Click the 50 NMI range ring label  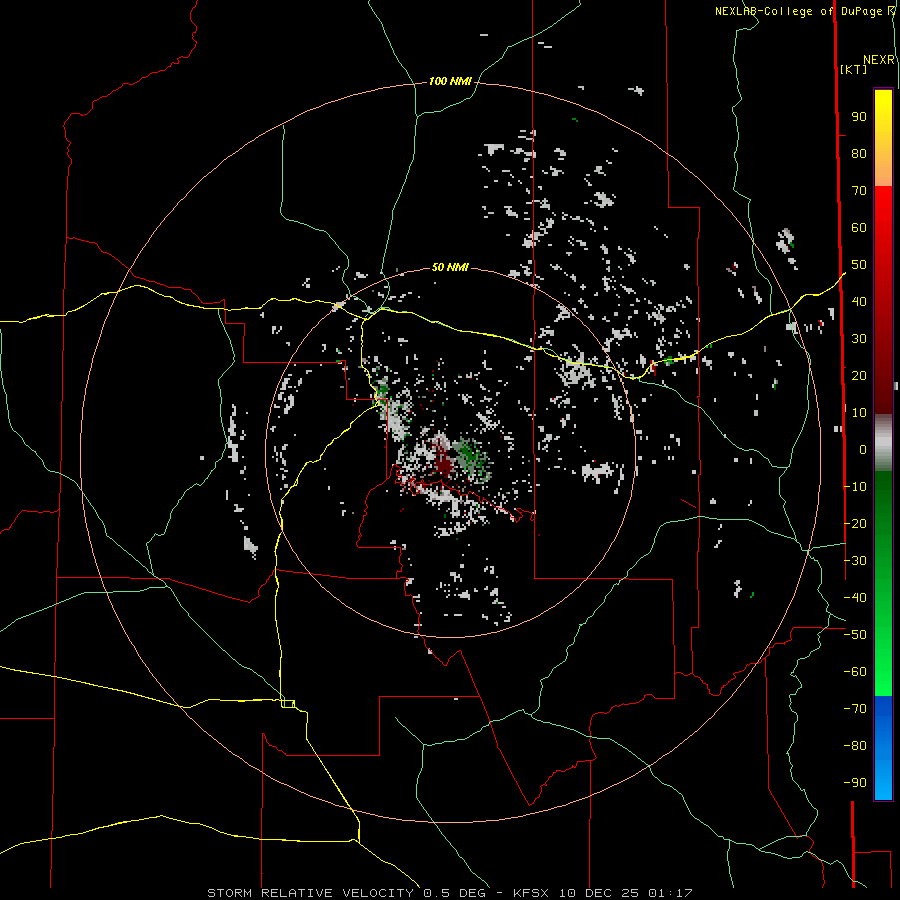point(450,267)
